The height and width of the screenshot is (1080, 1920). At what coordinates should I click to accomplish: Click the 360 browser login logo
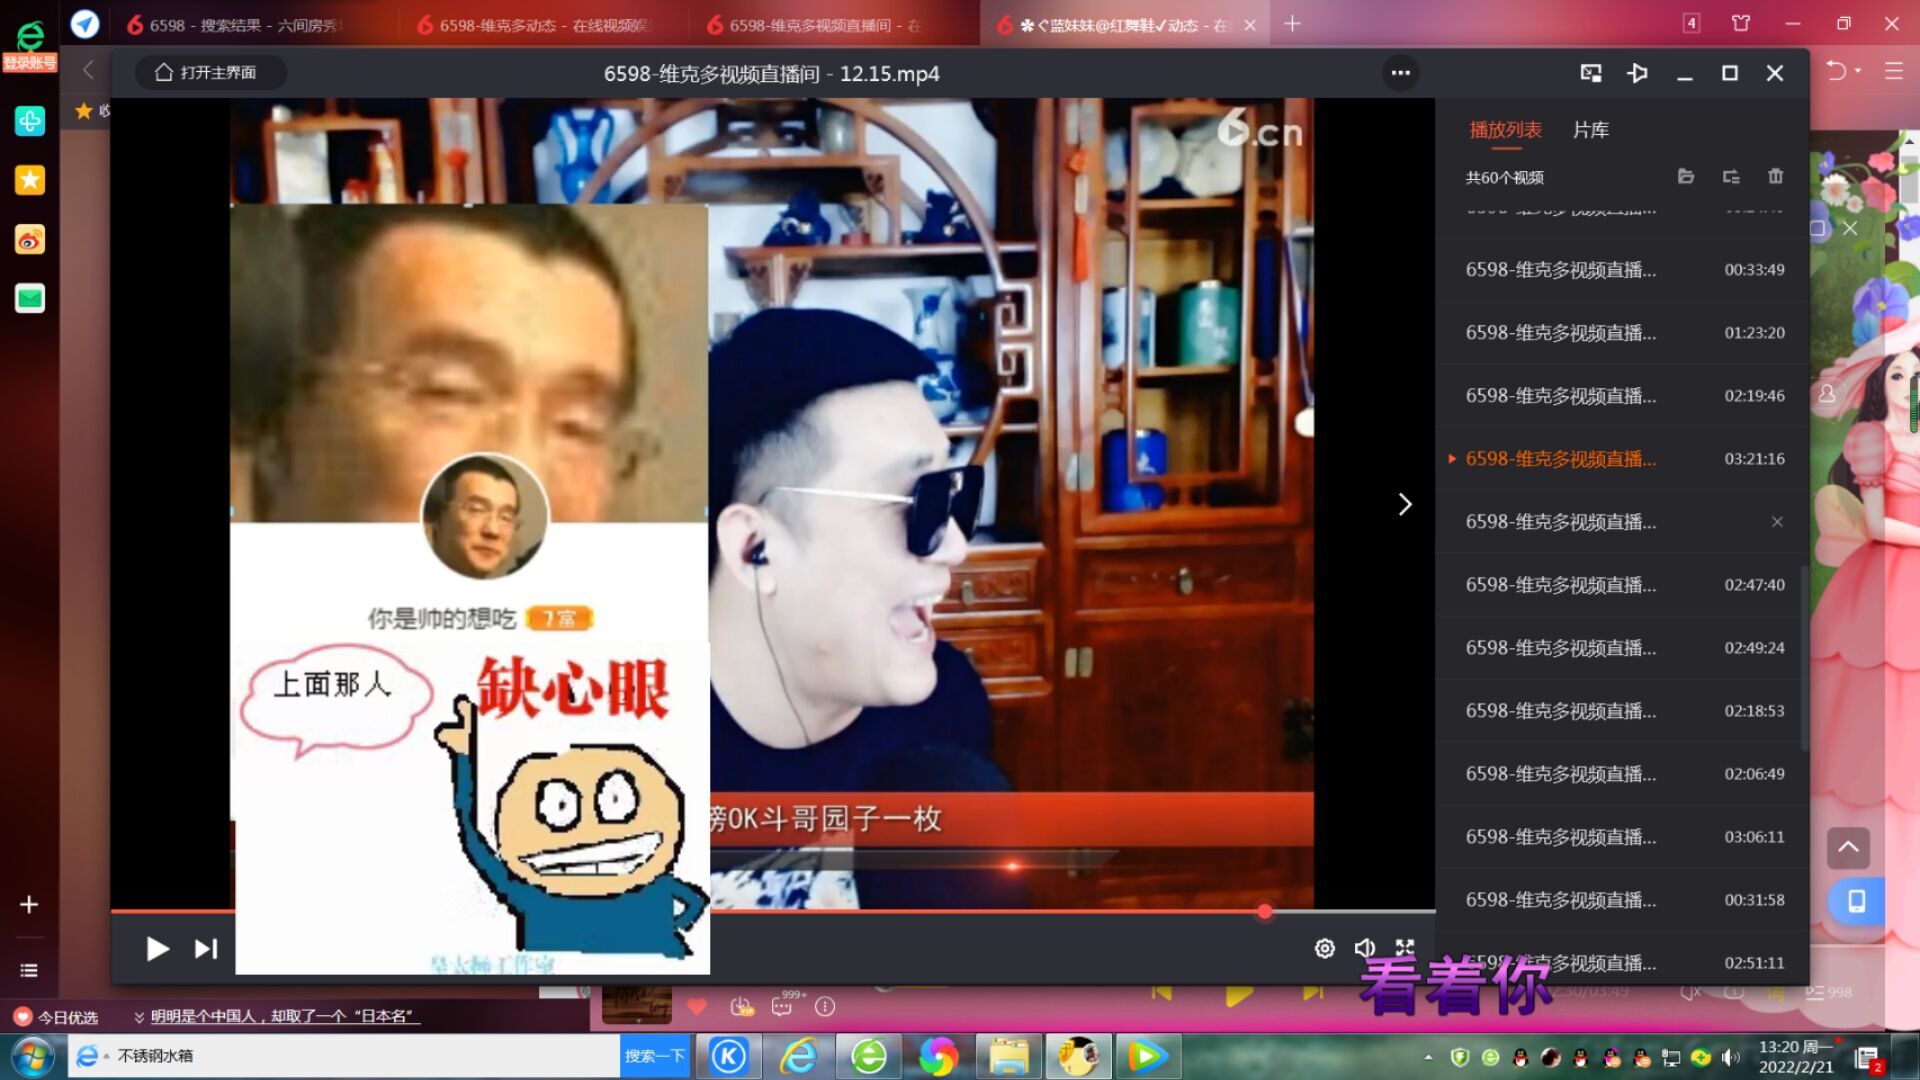point(30,45)
